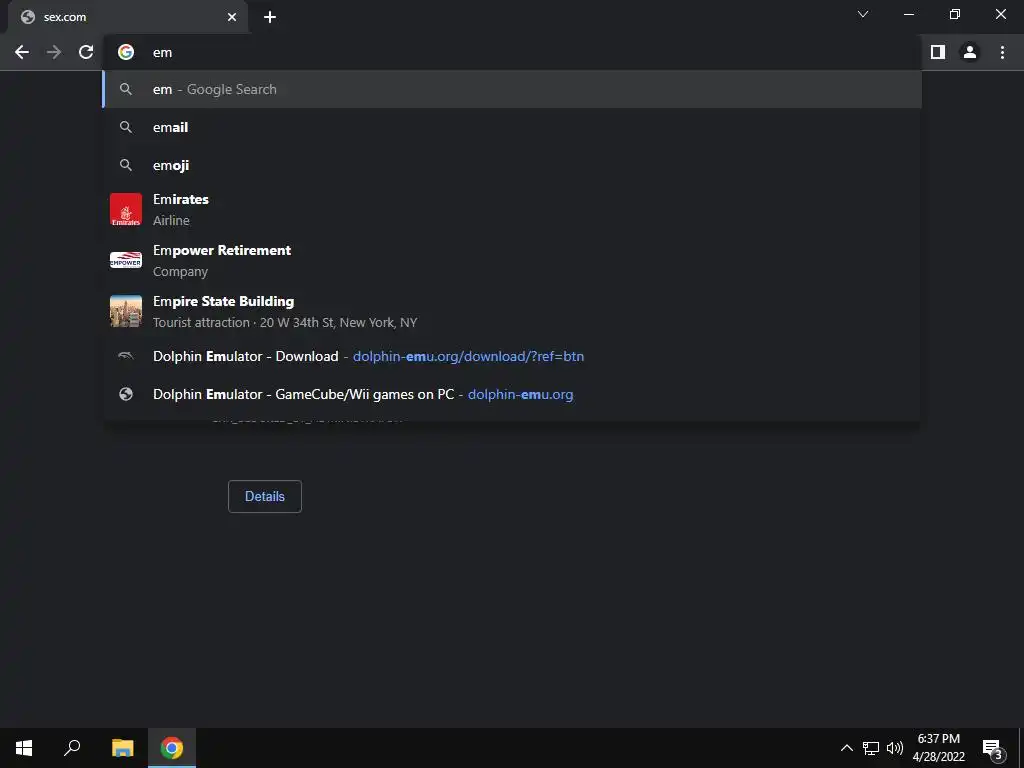Click the Emirates logo thumbnail
The width and height of the screenshot is (1024, 768).
tap(126, 210)
